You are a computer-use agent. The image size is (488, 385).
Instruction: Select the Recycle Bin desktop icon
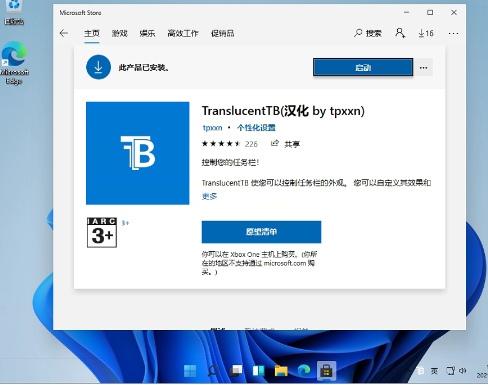coord(14,13)
